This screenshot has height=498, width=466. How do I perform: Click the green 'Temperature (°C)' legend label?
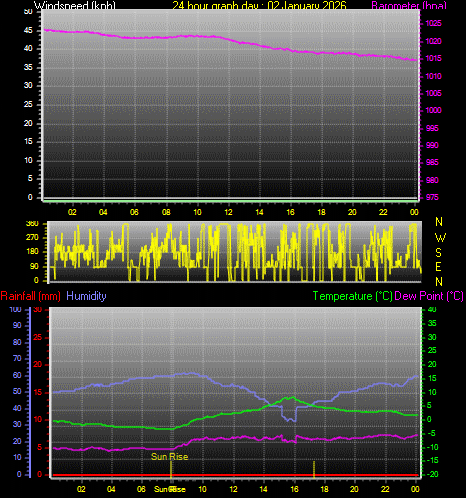[x=352, y=296]
